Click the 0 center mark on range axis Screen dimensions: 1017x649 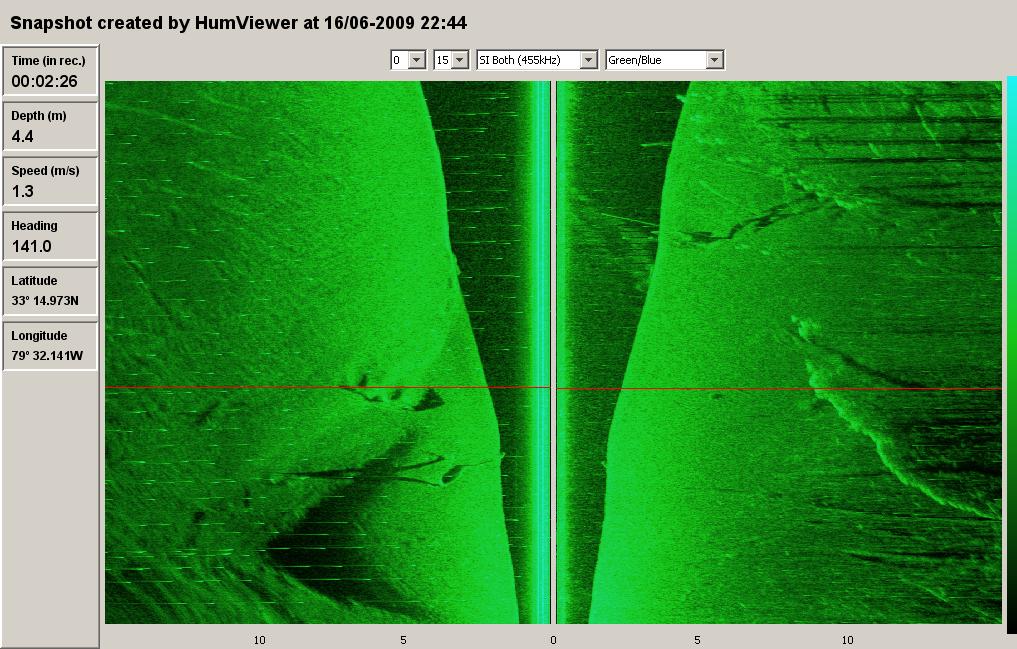[x=553, y=639]
